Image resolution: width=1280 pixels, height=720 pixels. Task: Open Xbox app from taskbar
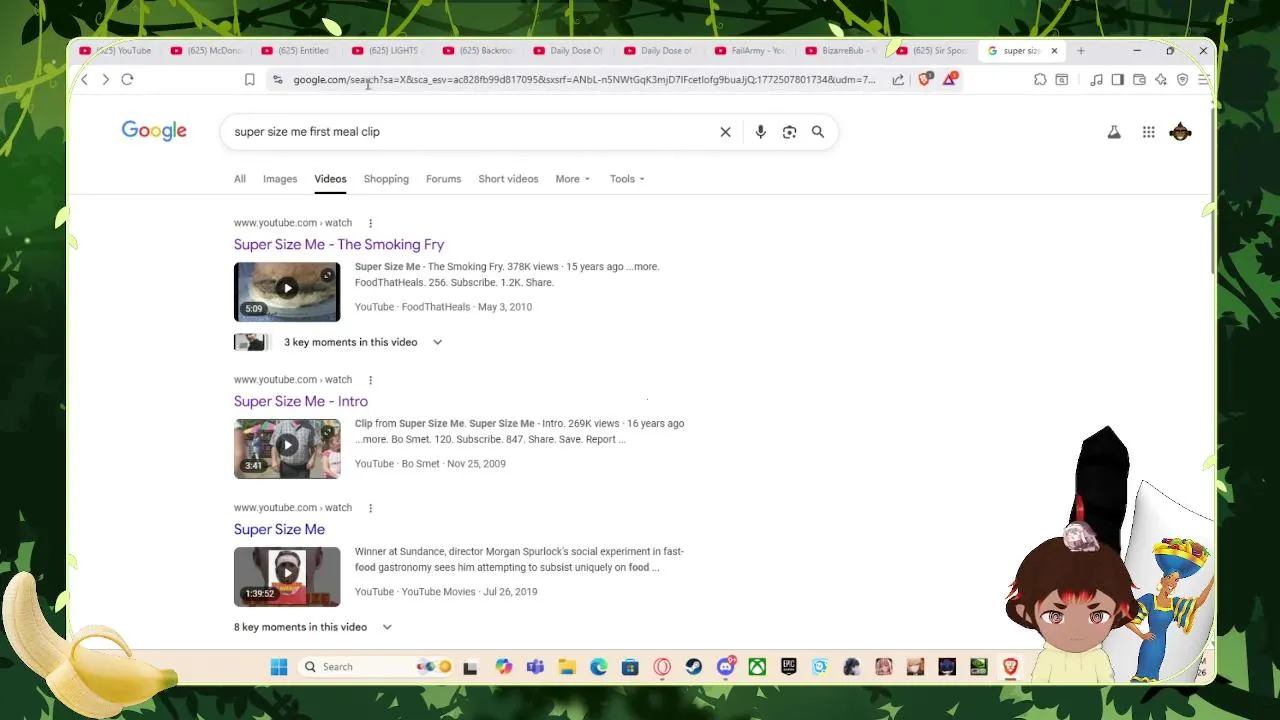point(757,667)
